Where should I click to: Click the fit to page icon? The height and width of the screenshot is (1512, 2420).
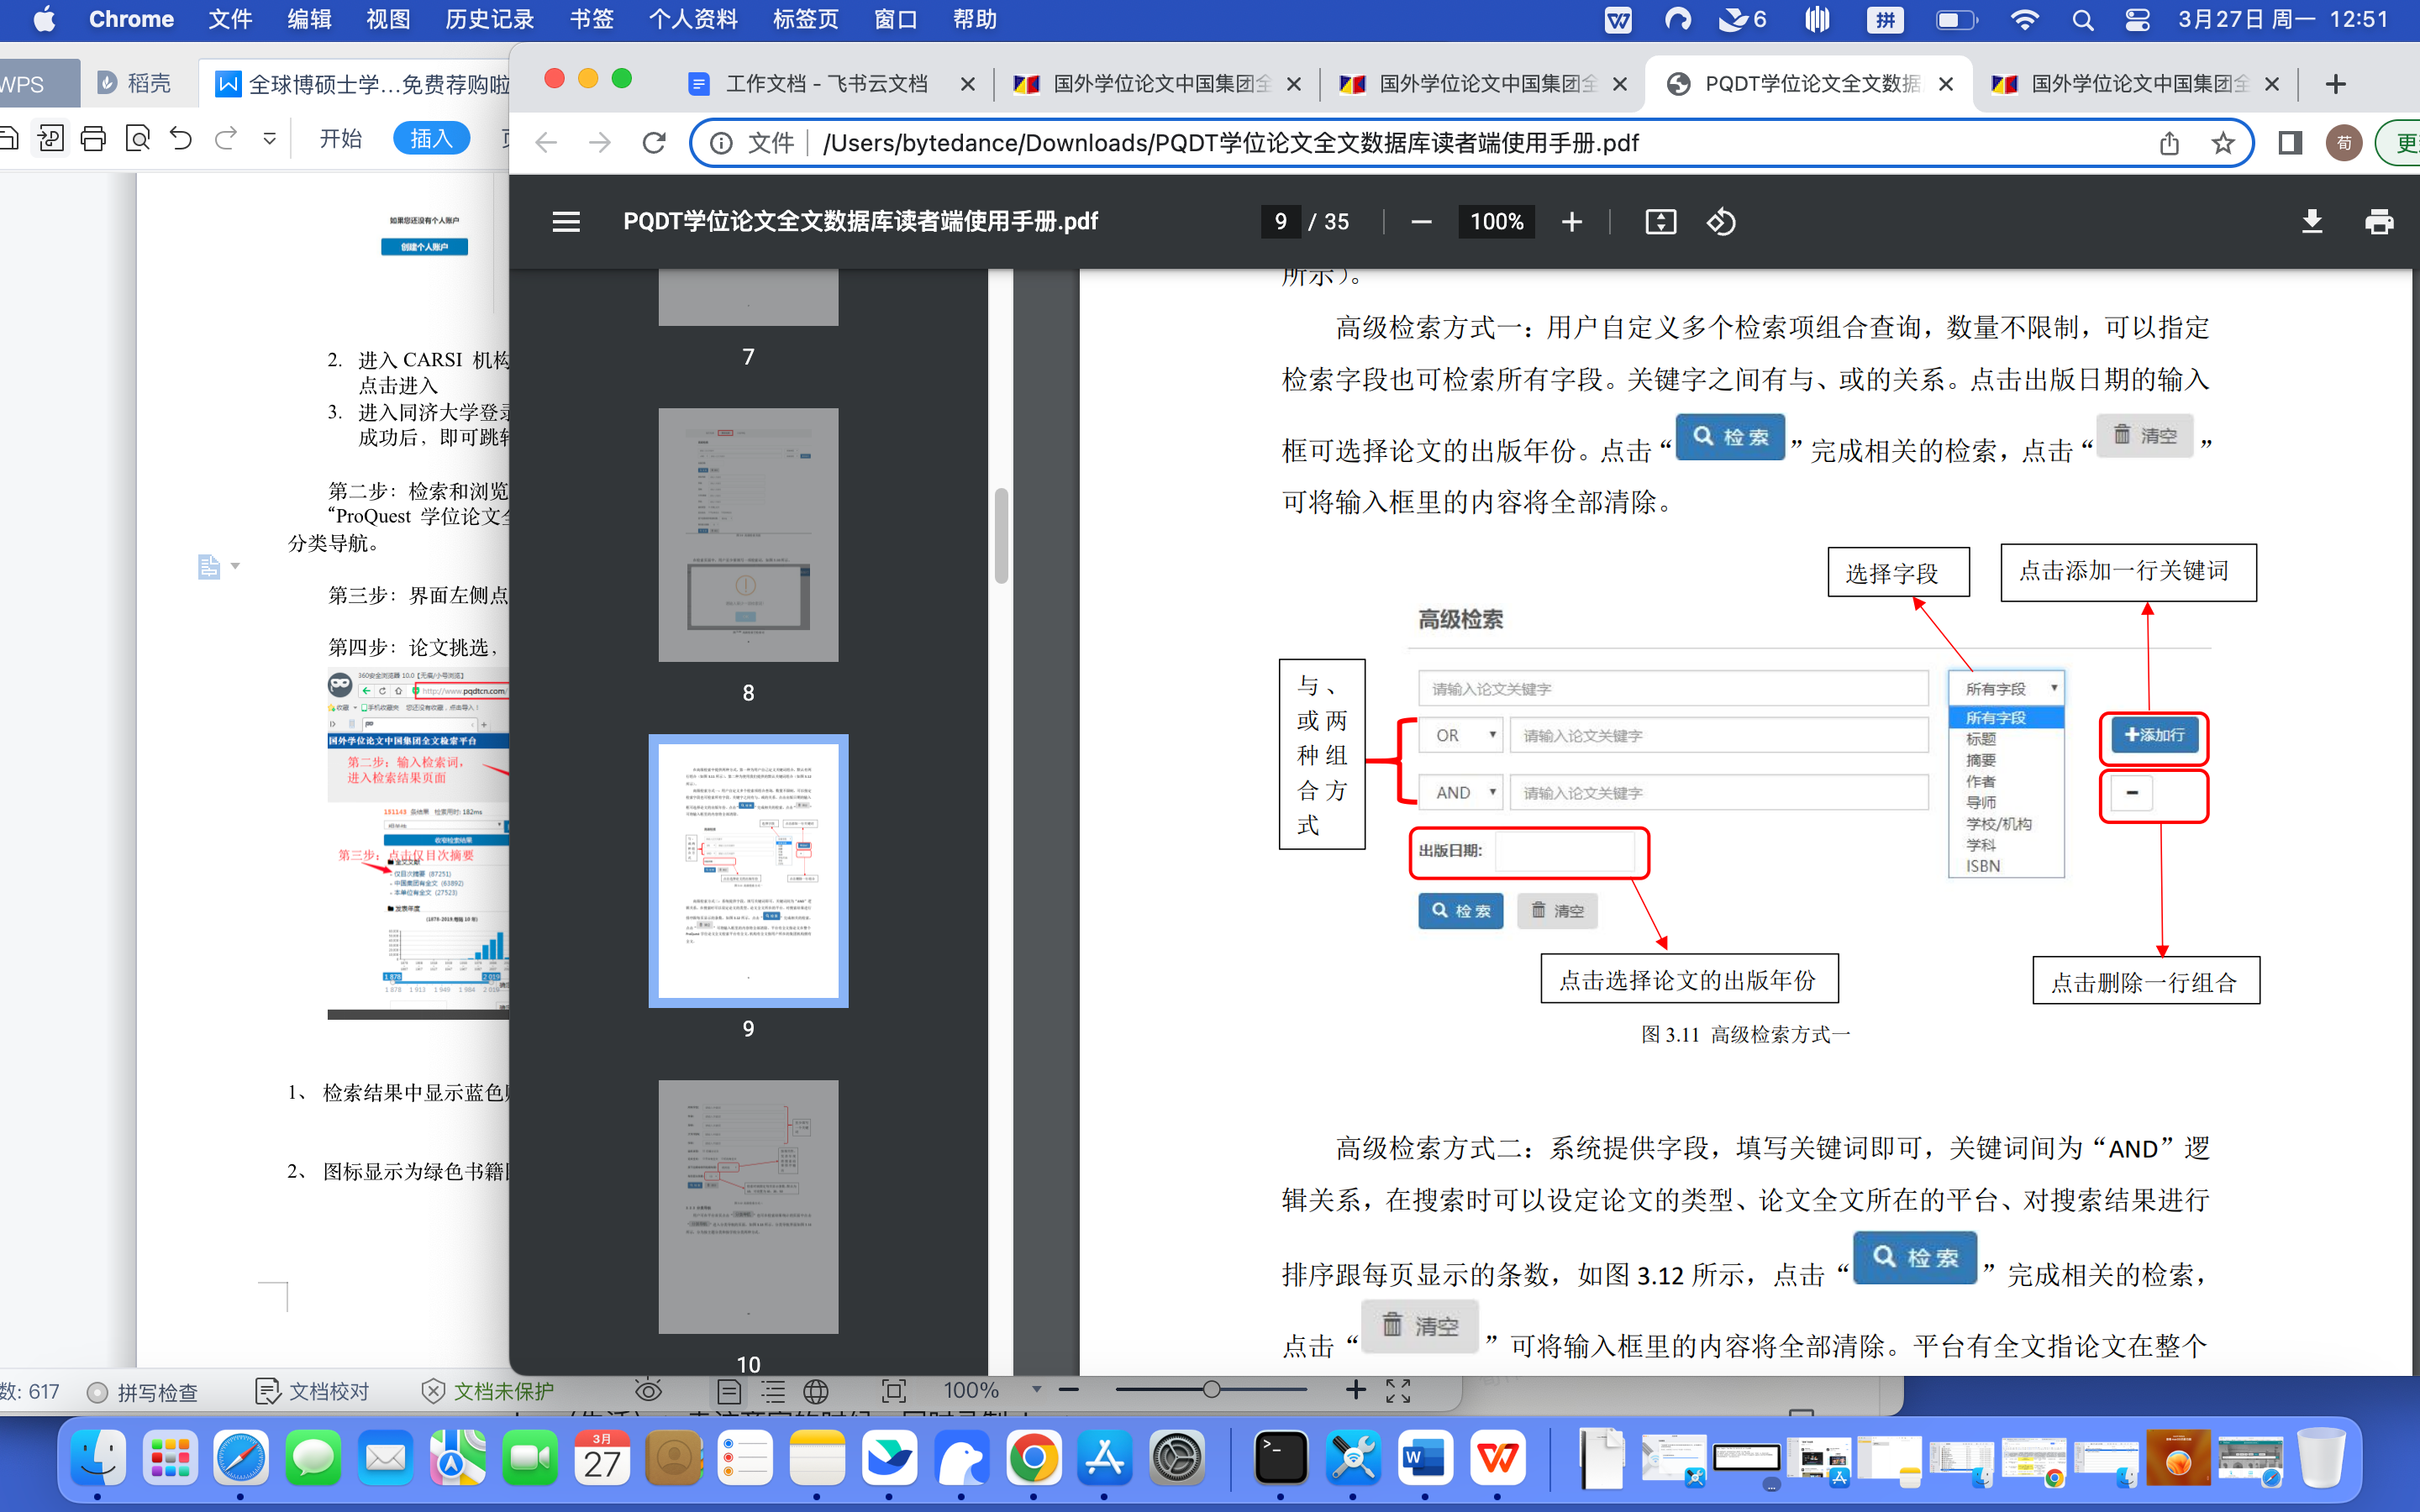[x=1660, y=221]
